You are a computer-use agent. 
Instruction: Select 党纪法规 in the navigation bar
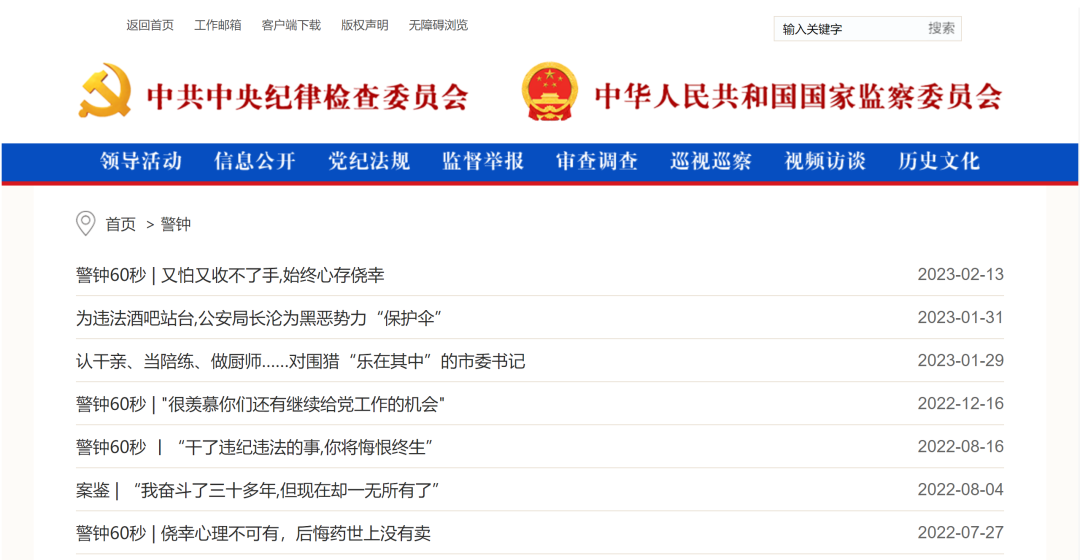click(x=369, y=161)
